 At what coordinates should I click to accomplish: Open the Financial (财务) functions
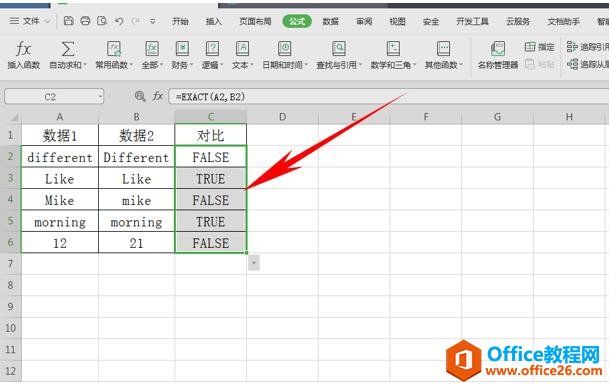pos(182,55)
